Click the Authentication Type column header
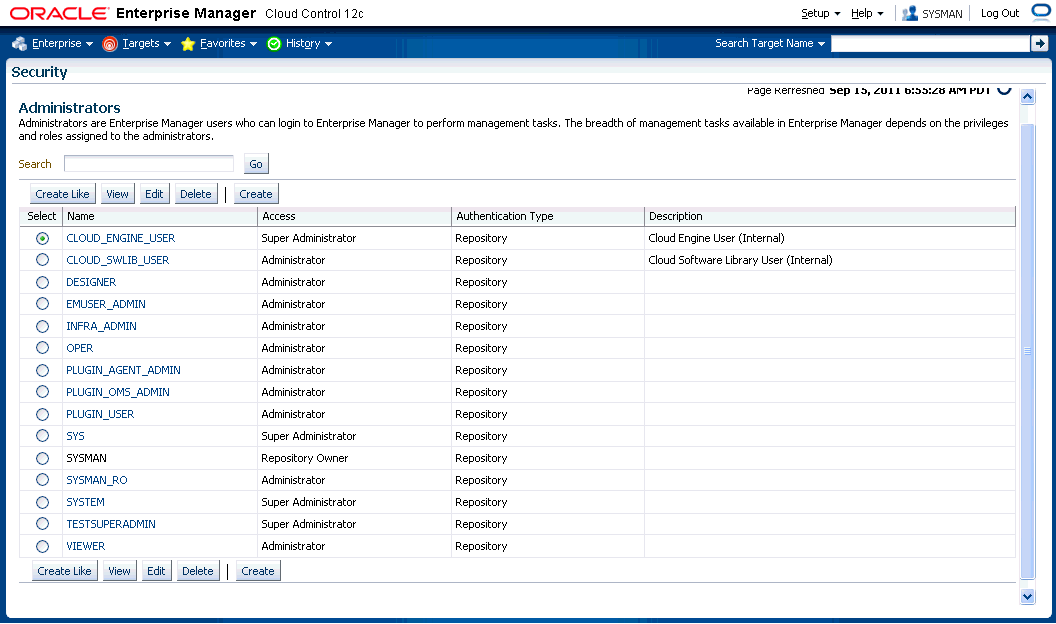This screenshot has height=624, width=1056. click(x=548, y=216)
